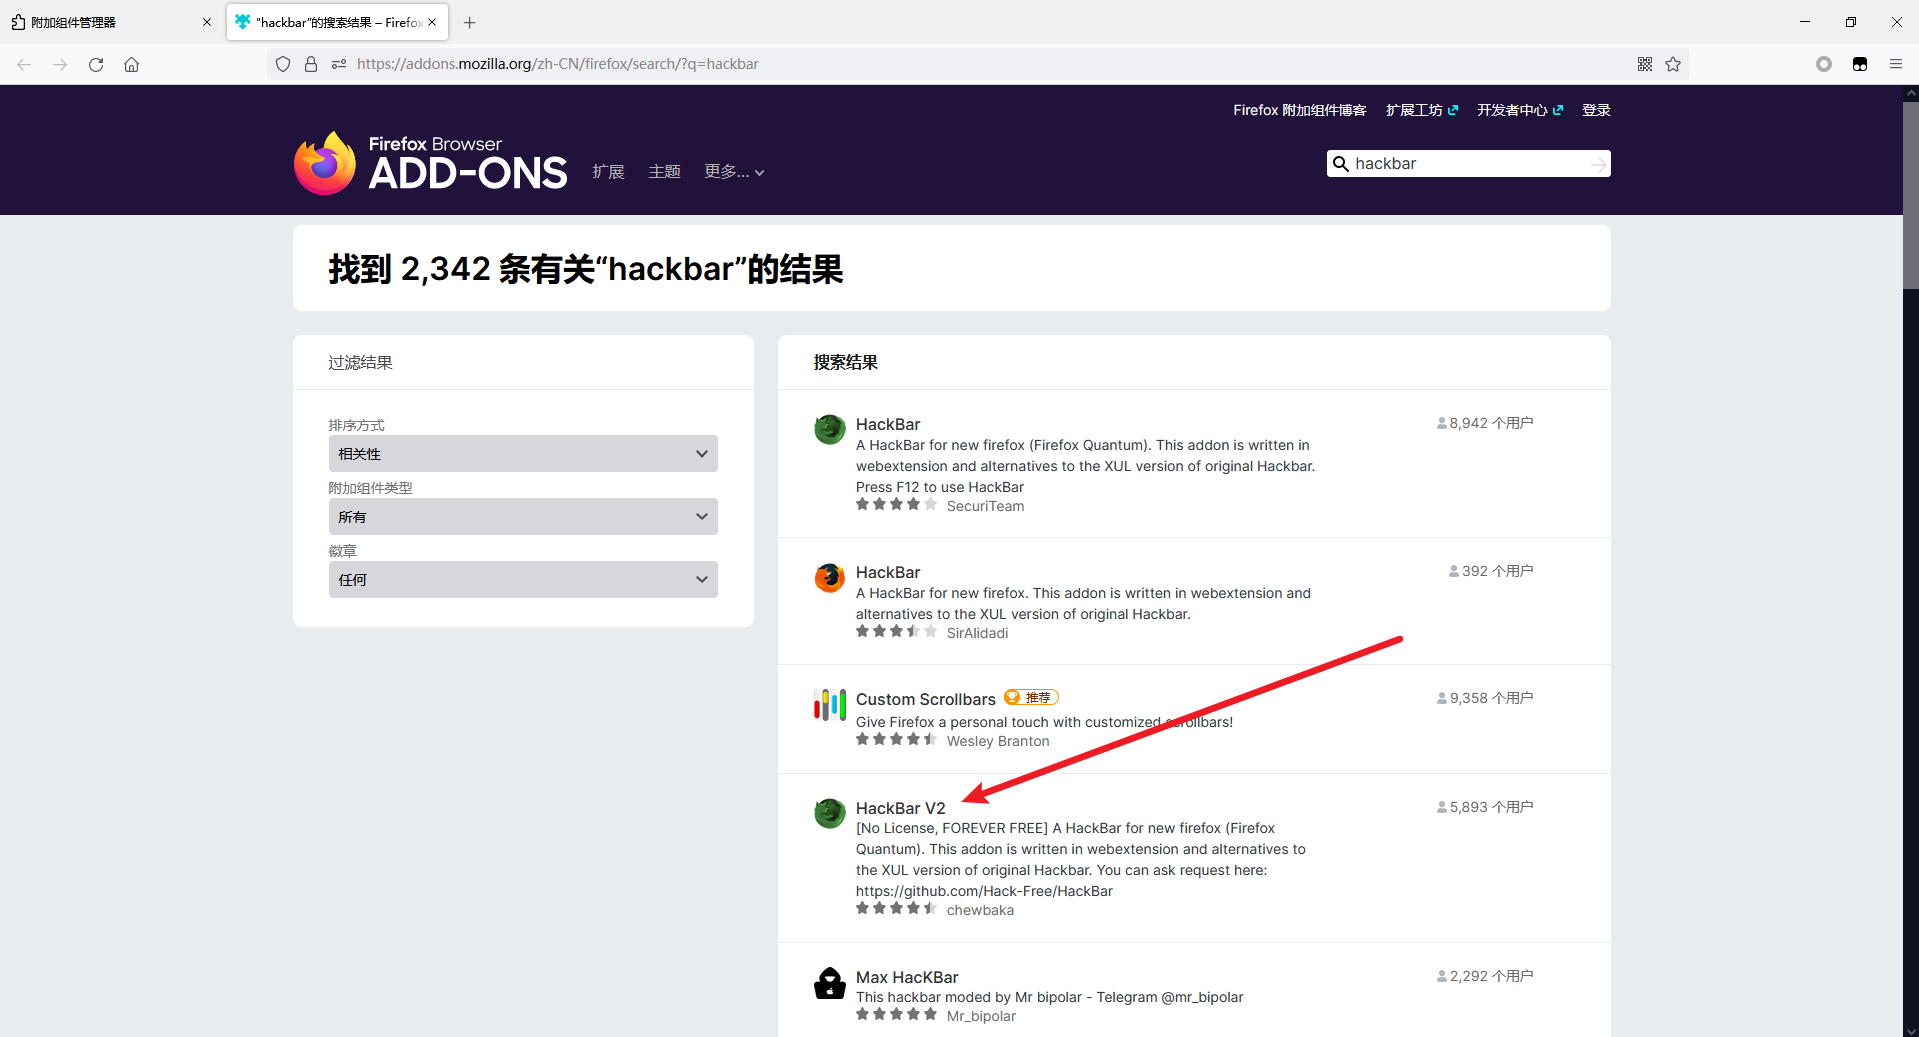This screenshot has width=1919, height=1037.
Task: Click the page vertical scrollbar thumb
Action: pos(1911,194)
